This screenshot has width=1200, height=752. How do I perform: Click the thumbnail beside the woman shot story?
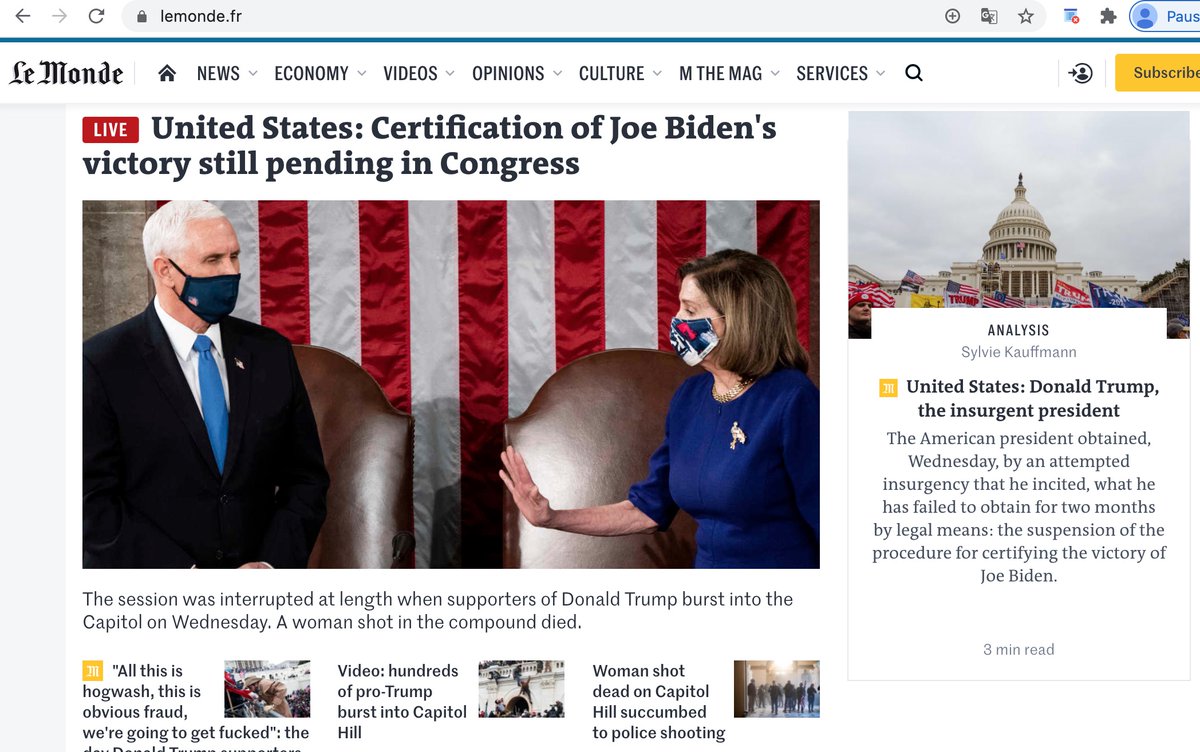pos(777,689)
